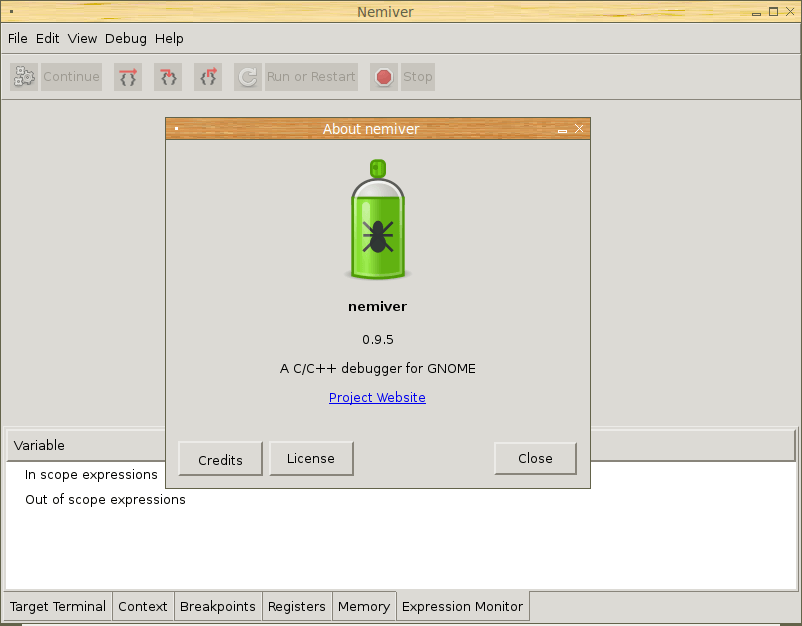Open the License button in About dialog
The image size is (802, 626).
(311, 459)
